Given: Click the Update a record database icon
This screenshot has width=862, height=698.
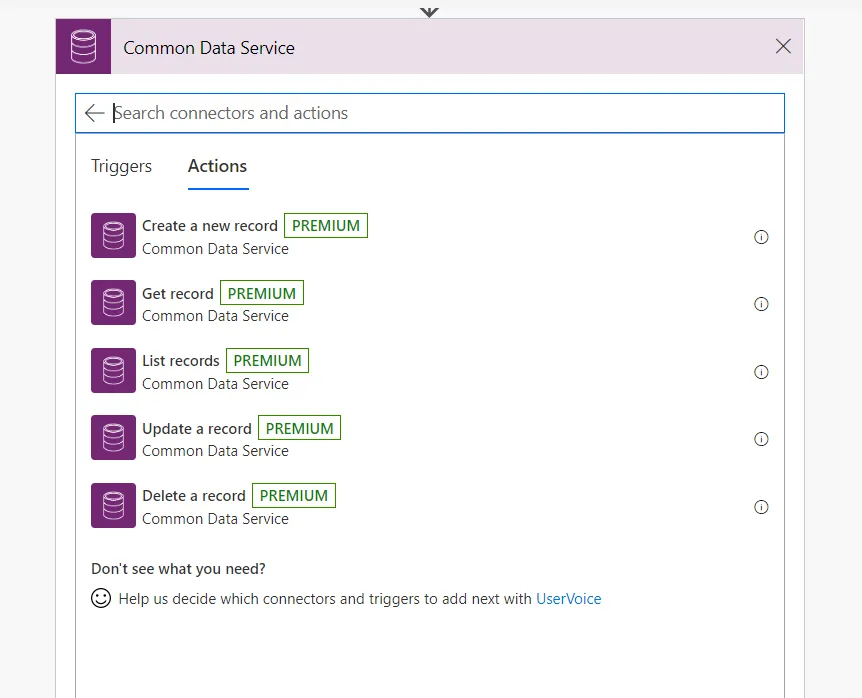Looking at the screenshot, I should [113, 438].
